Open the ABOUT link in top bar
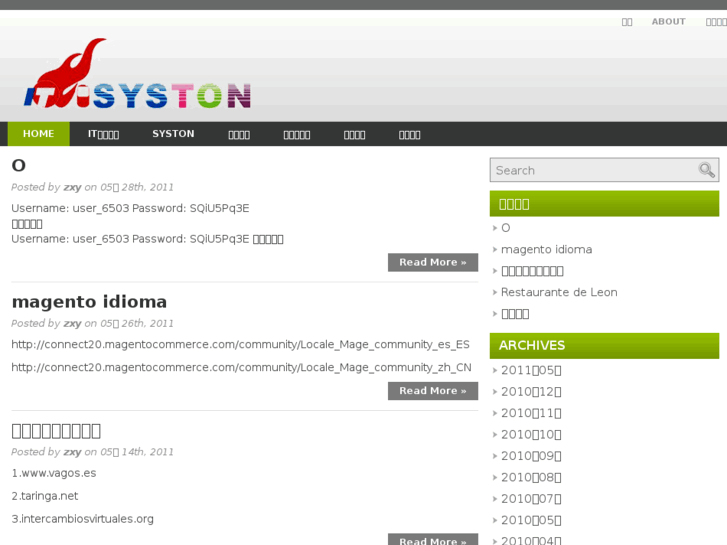This screenshot has width=727, height=545. pyautogui.click(x=668, y=22)
